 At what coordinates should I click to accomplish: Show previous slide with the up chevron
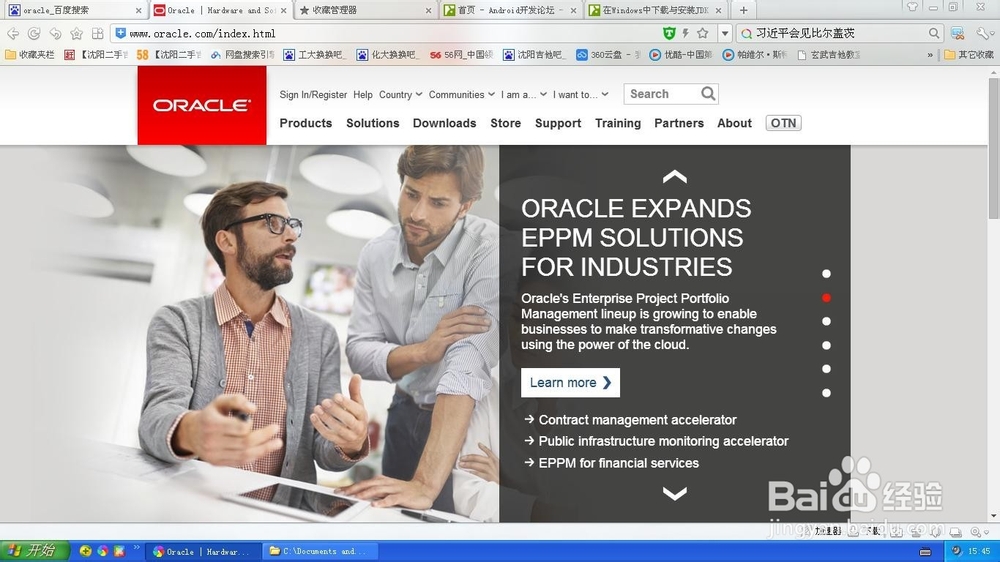tap(675, 177)
